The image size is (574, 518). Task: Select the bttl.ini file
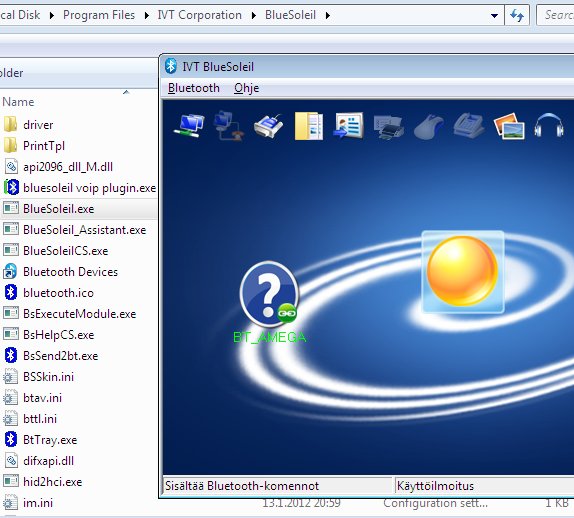click(x=40, y=419)
